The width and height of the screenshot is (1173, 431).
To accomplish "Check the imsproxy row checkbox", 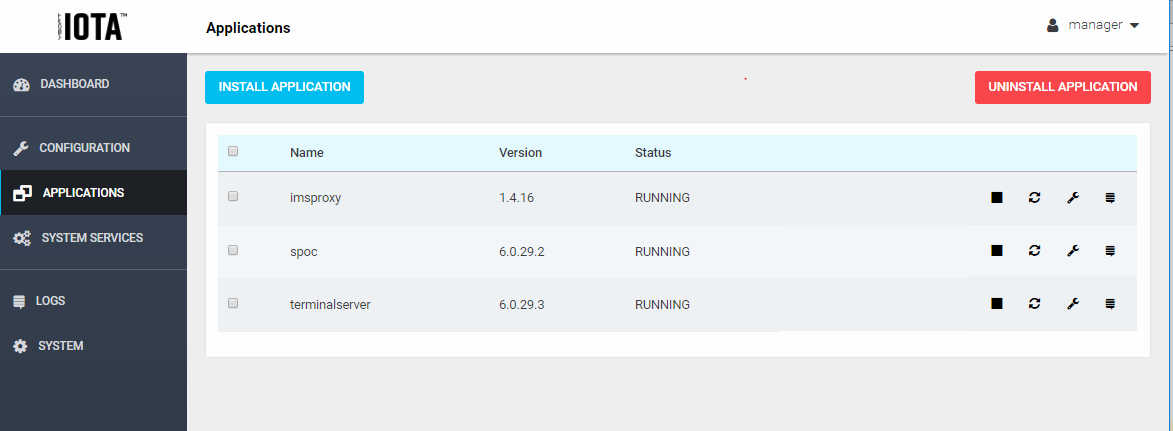I will tap(233, 197).
